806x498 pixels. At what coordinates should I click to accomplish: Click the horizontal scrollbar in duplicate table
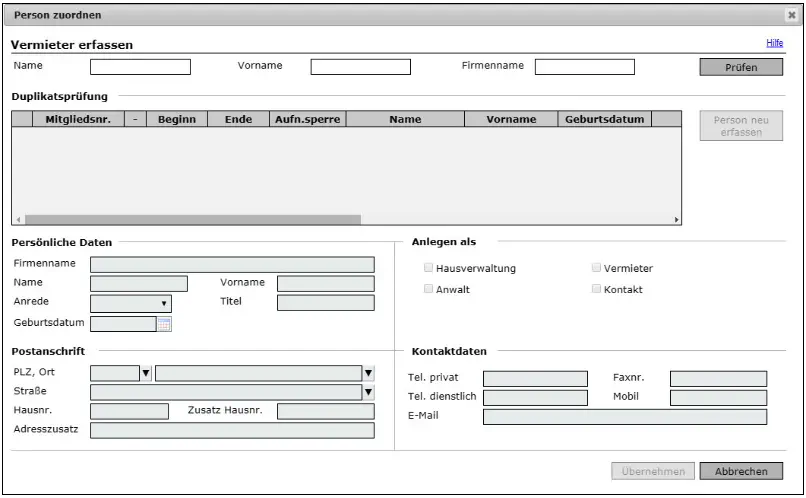pyautogui.click(x=192, y=219)
